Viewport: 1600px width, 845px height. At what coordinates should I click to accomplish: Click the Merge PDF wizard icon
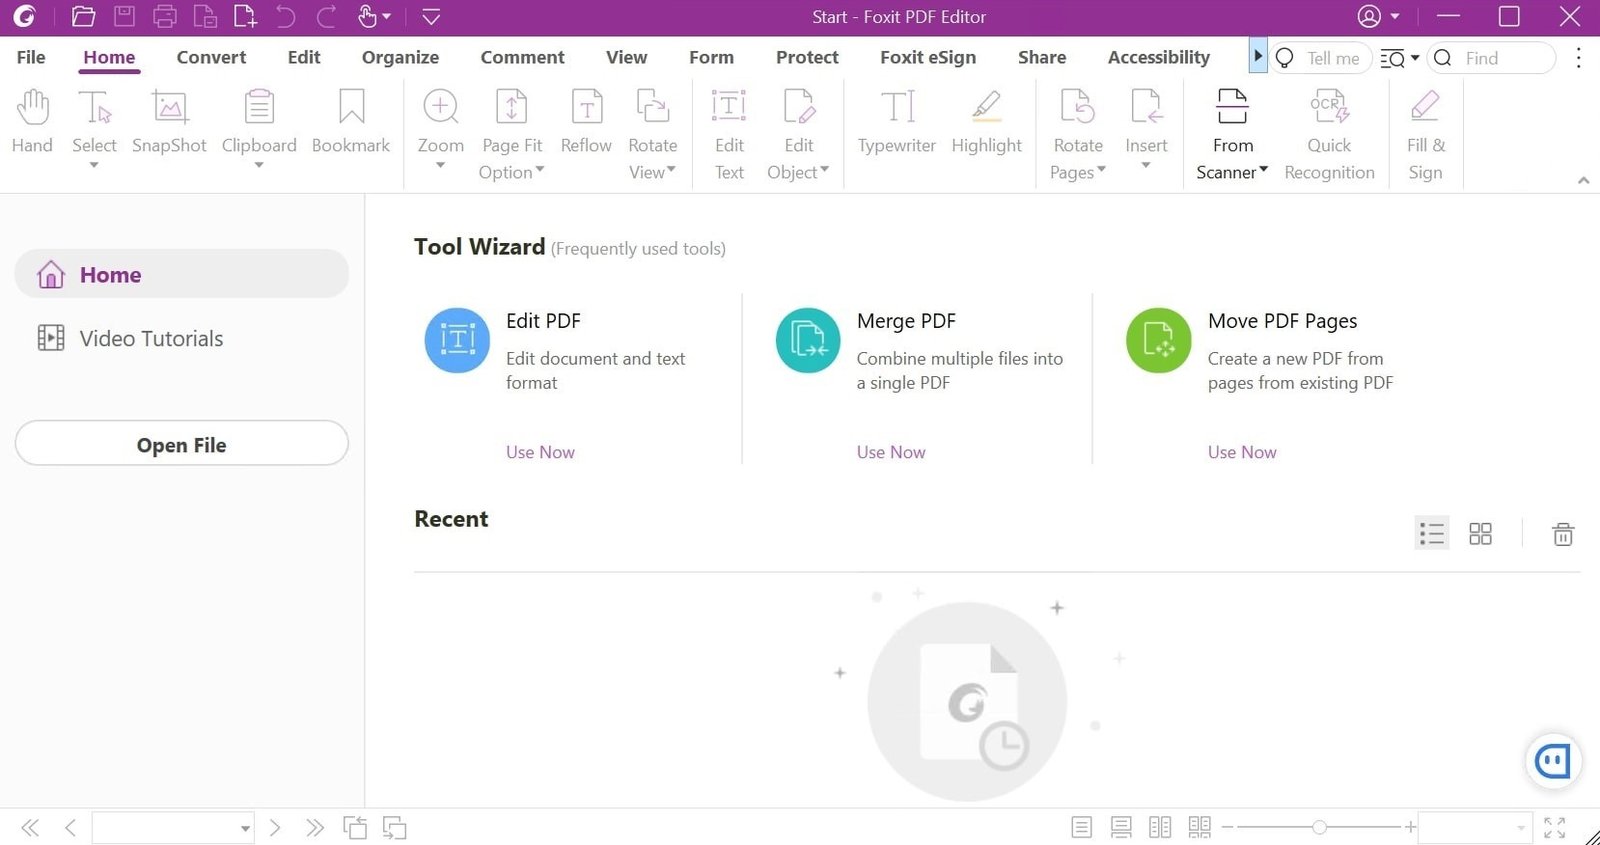click(808, 340)
